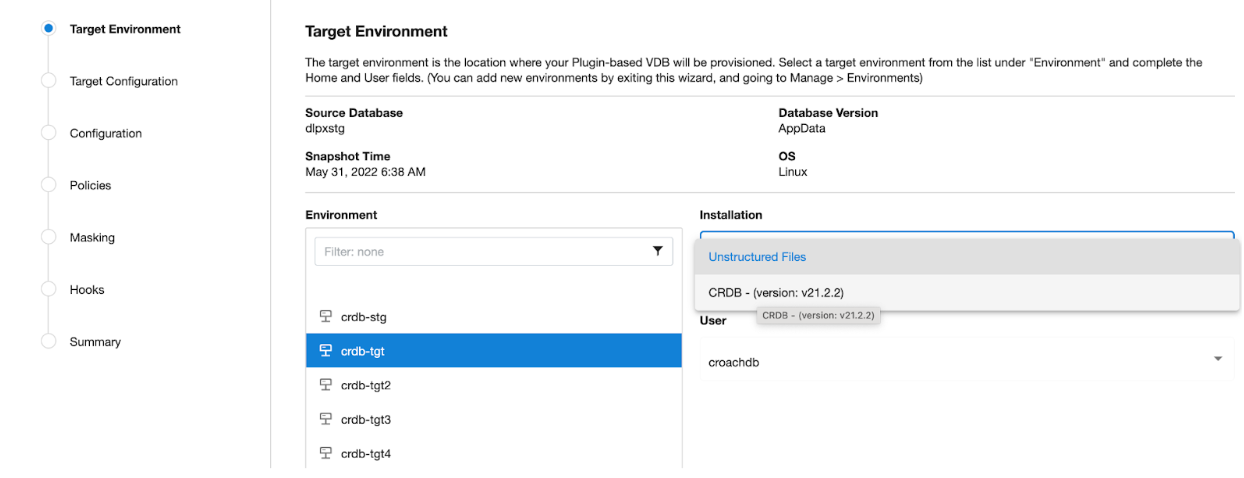Click the host icon of selected crdb-tgt

pos(325,351)
